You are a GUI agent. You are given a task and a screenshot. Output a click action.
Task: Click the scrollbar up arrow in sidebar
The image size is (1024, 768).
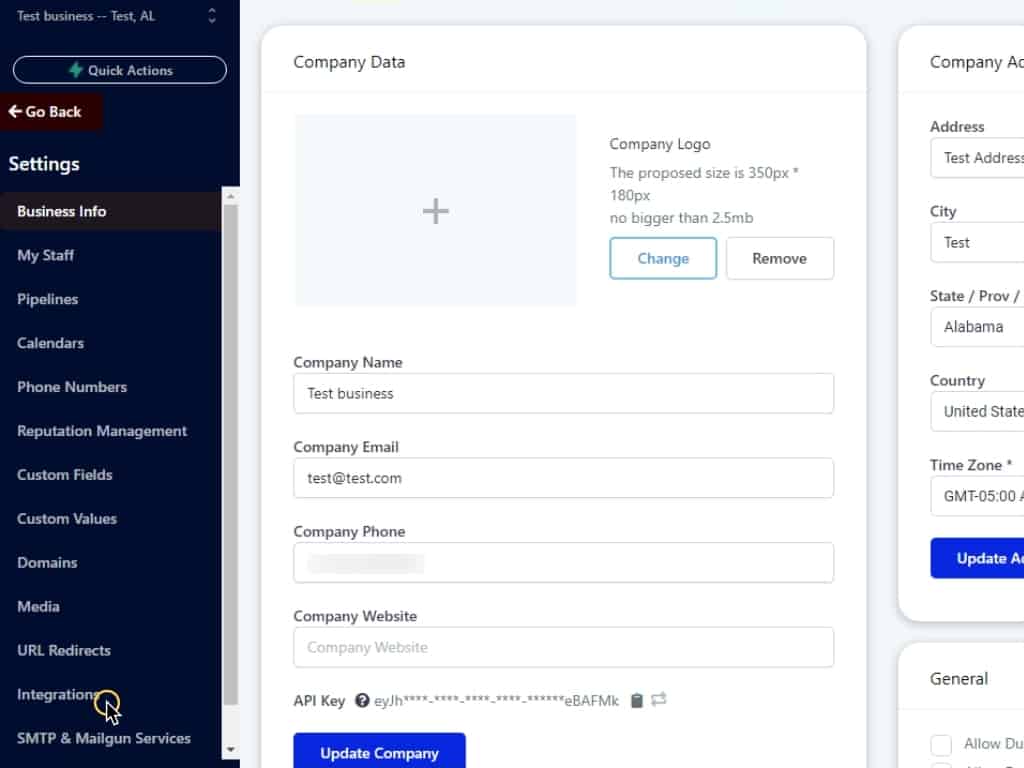(x=231, y=195)
